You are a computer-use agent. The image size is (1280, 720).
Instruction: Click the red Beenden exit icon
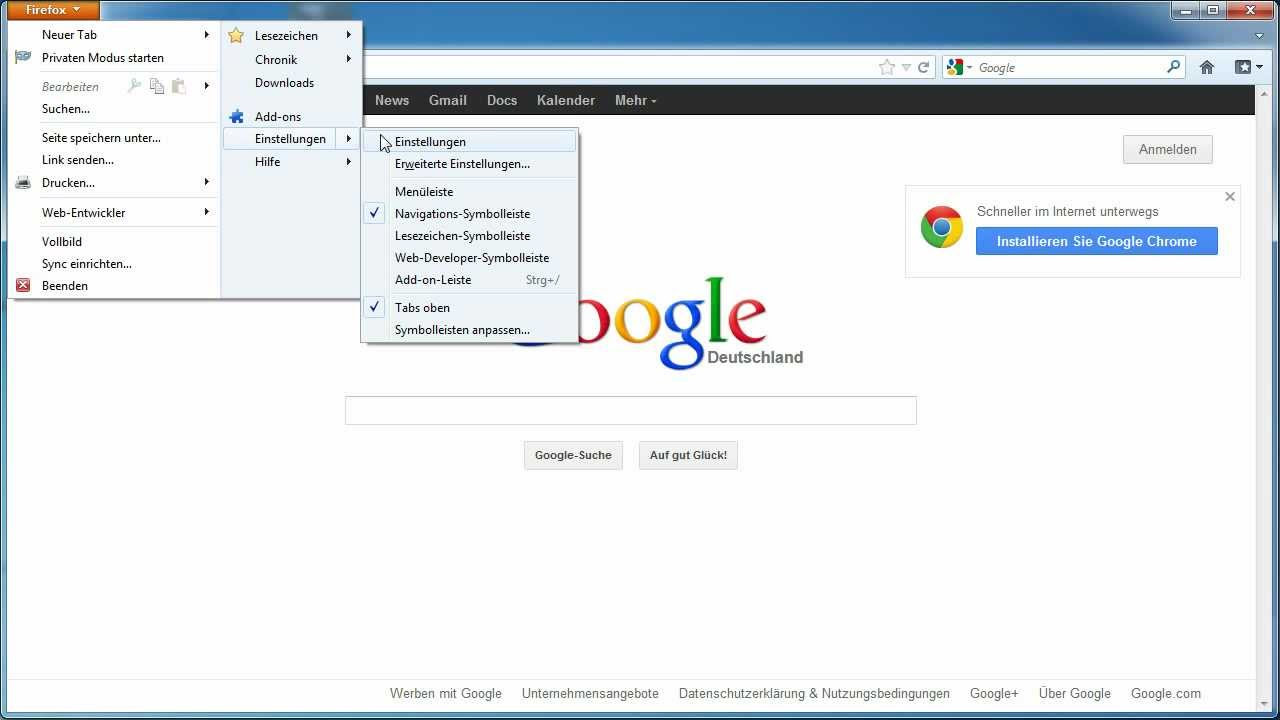click(23, 286)
